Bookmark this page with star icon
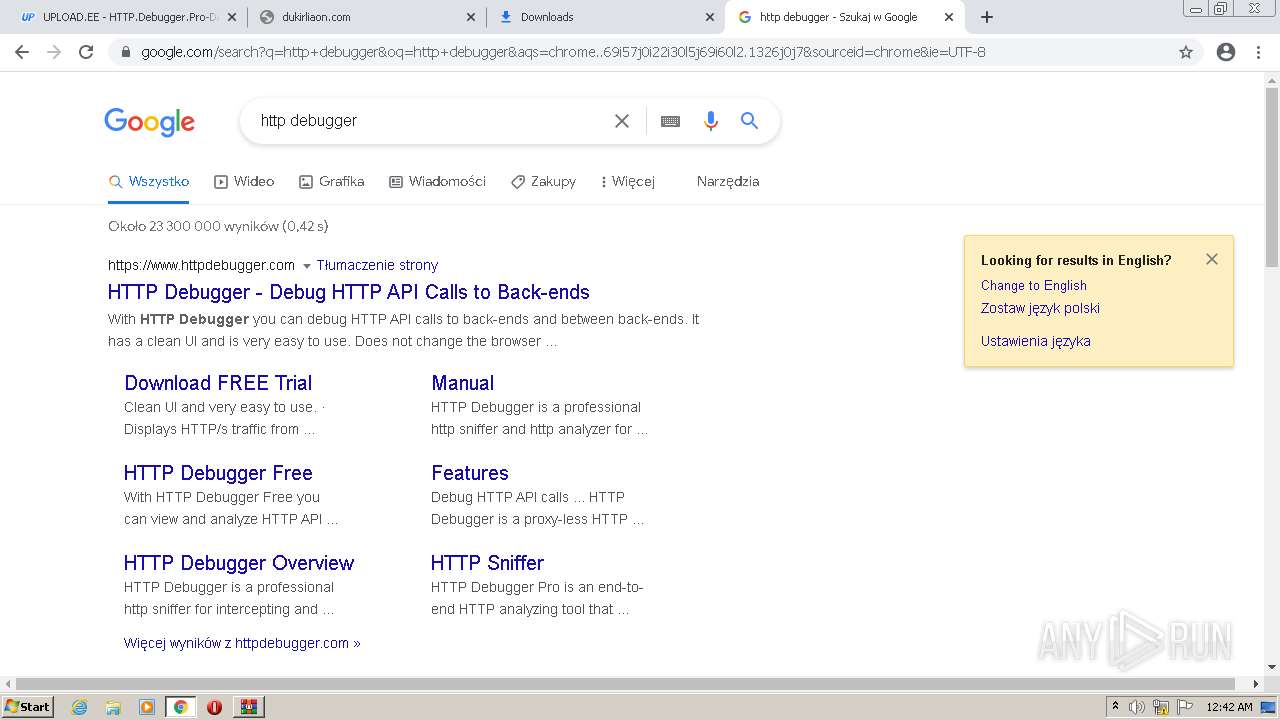 point(1186,52)
